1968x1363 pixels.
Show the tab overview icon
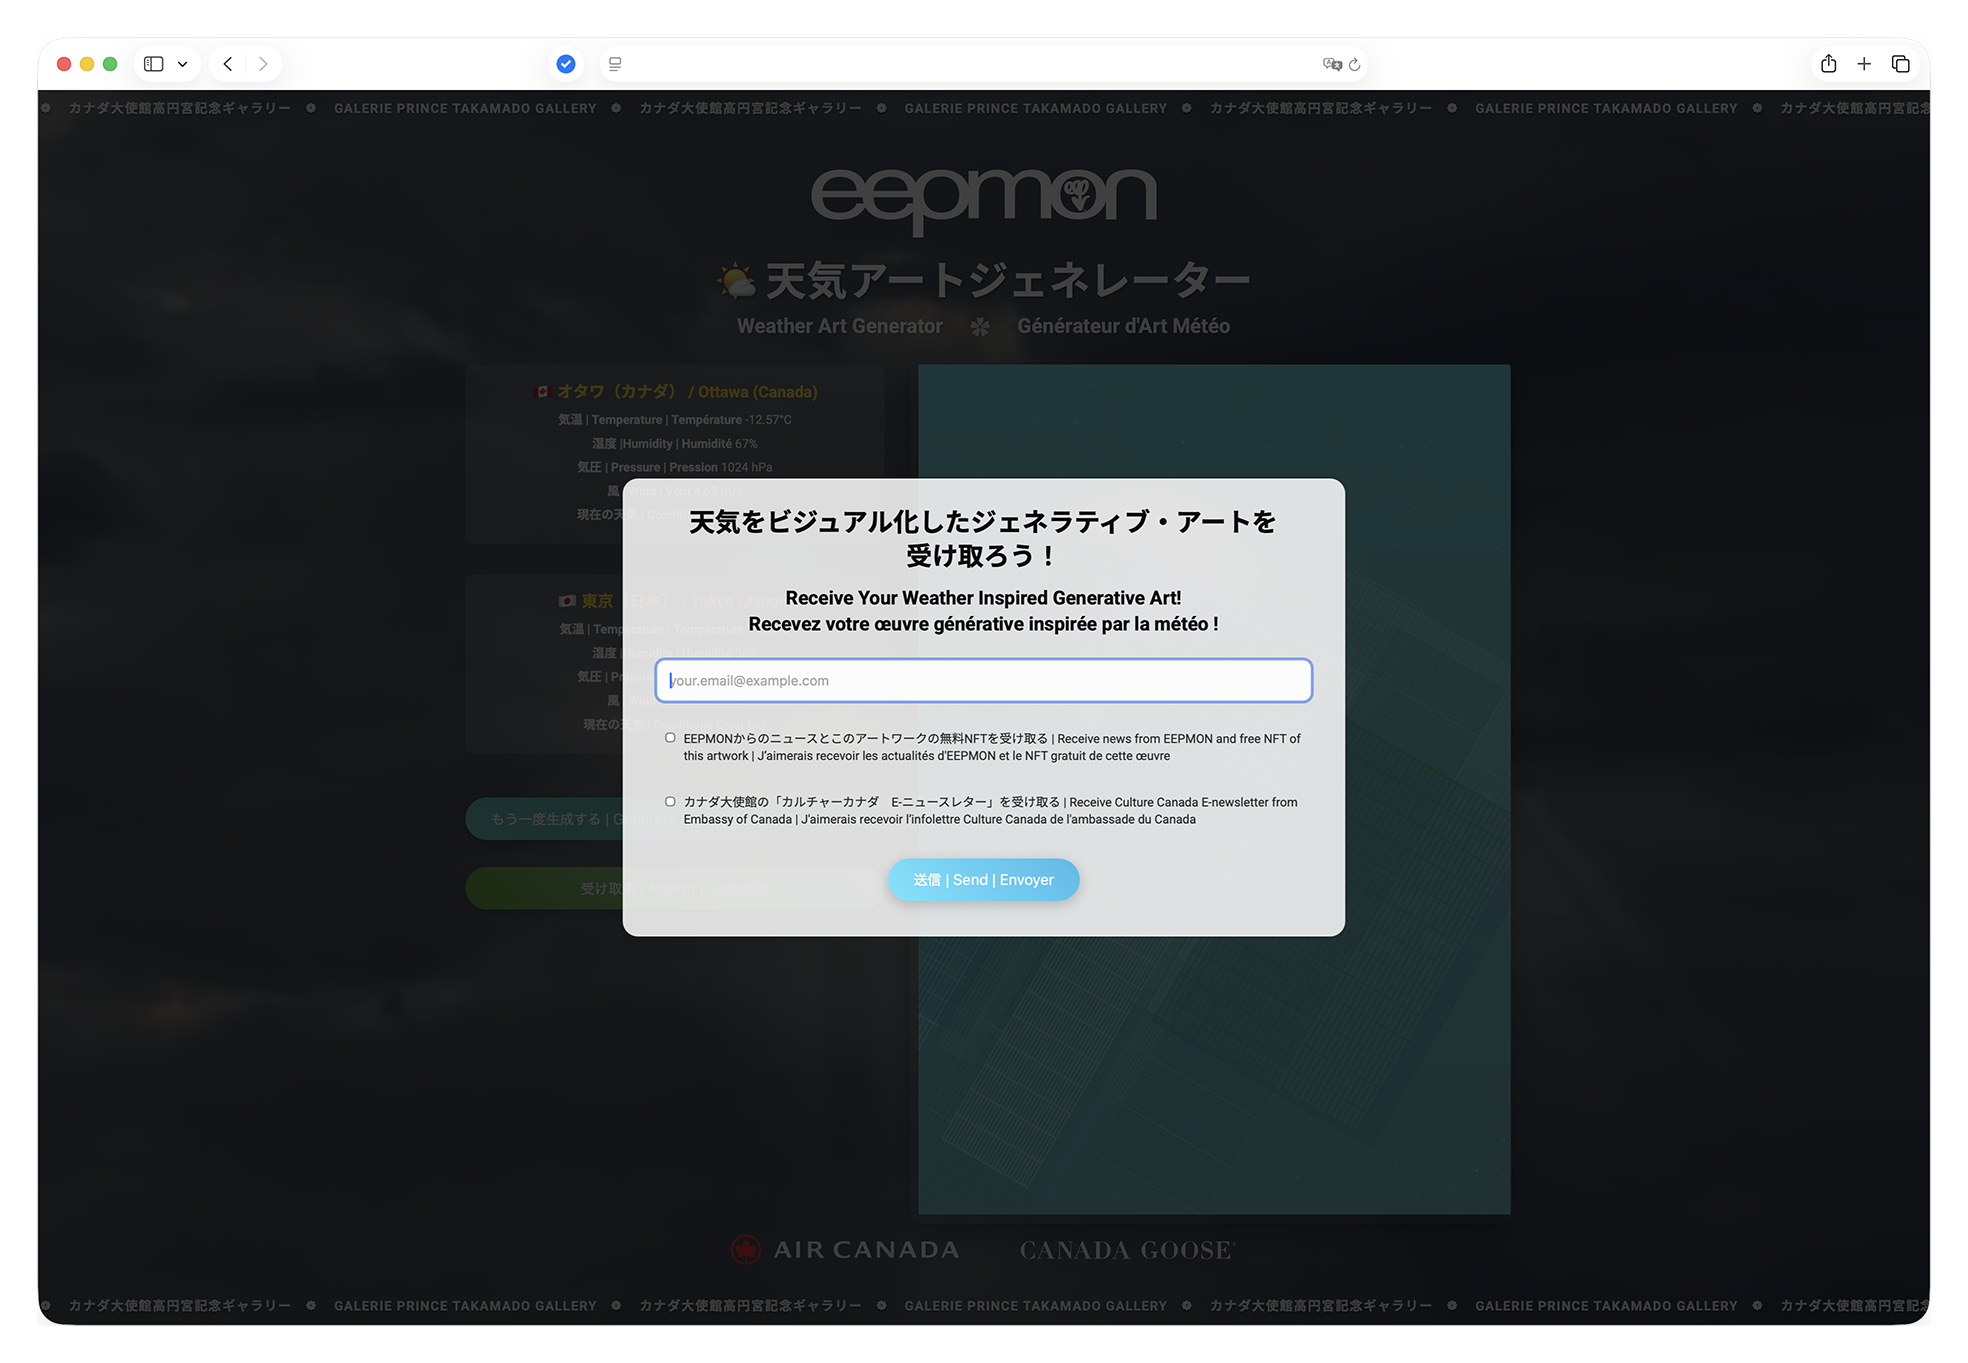pos(1900,64)
